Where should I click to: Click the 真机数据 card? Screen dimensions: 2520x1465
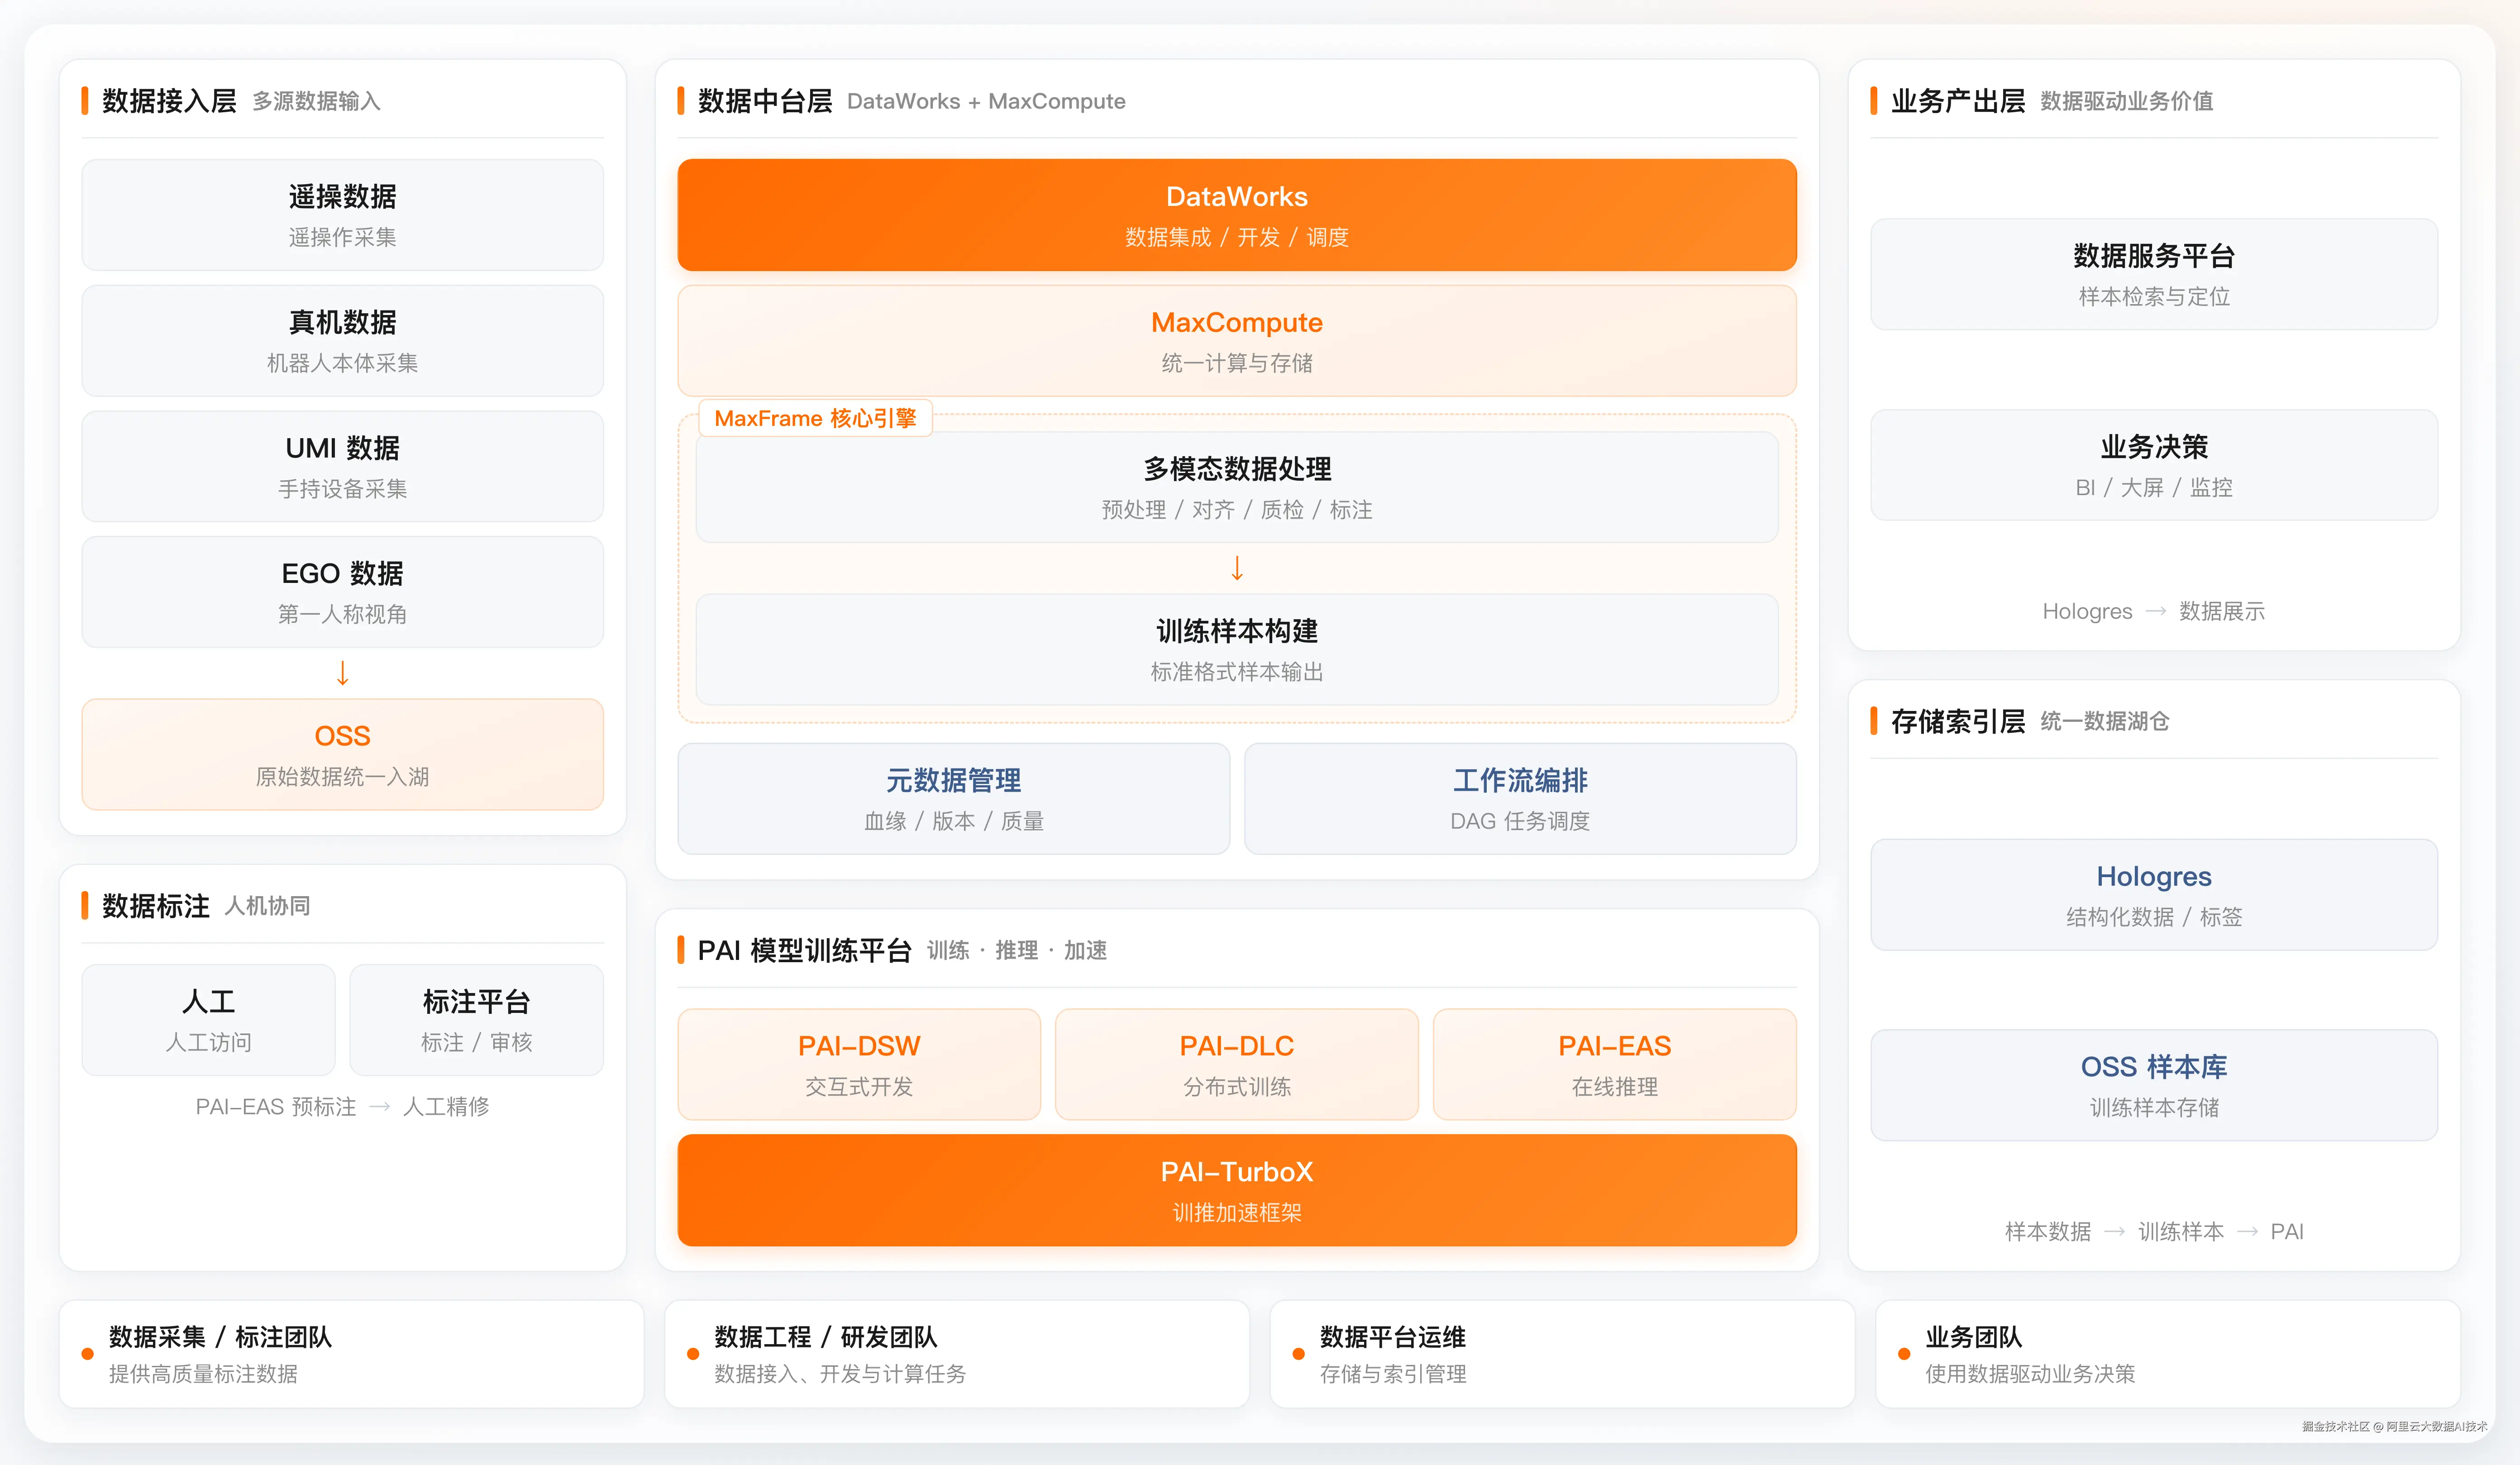coord(342,341)
